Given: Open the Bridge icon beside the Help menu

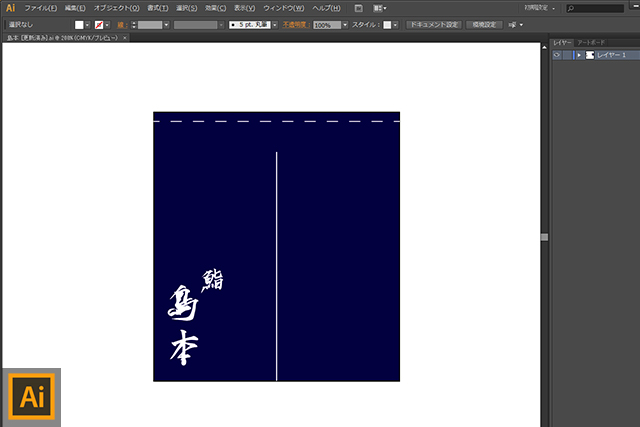Looking at the screenshot, I should click(359, 8).
